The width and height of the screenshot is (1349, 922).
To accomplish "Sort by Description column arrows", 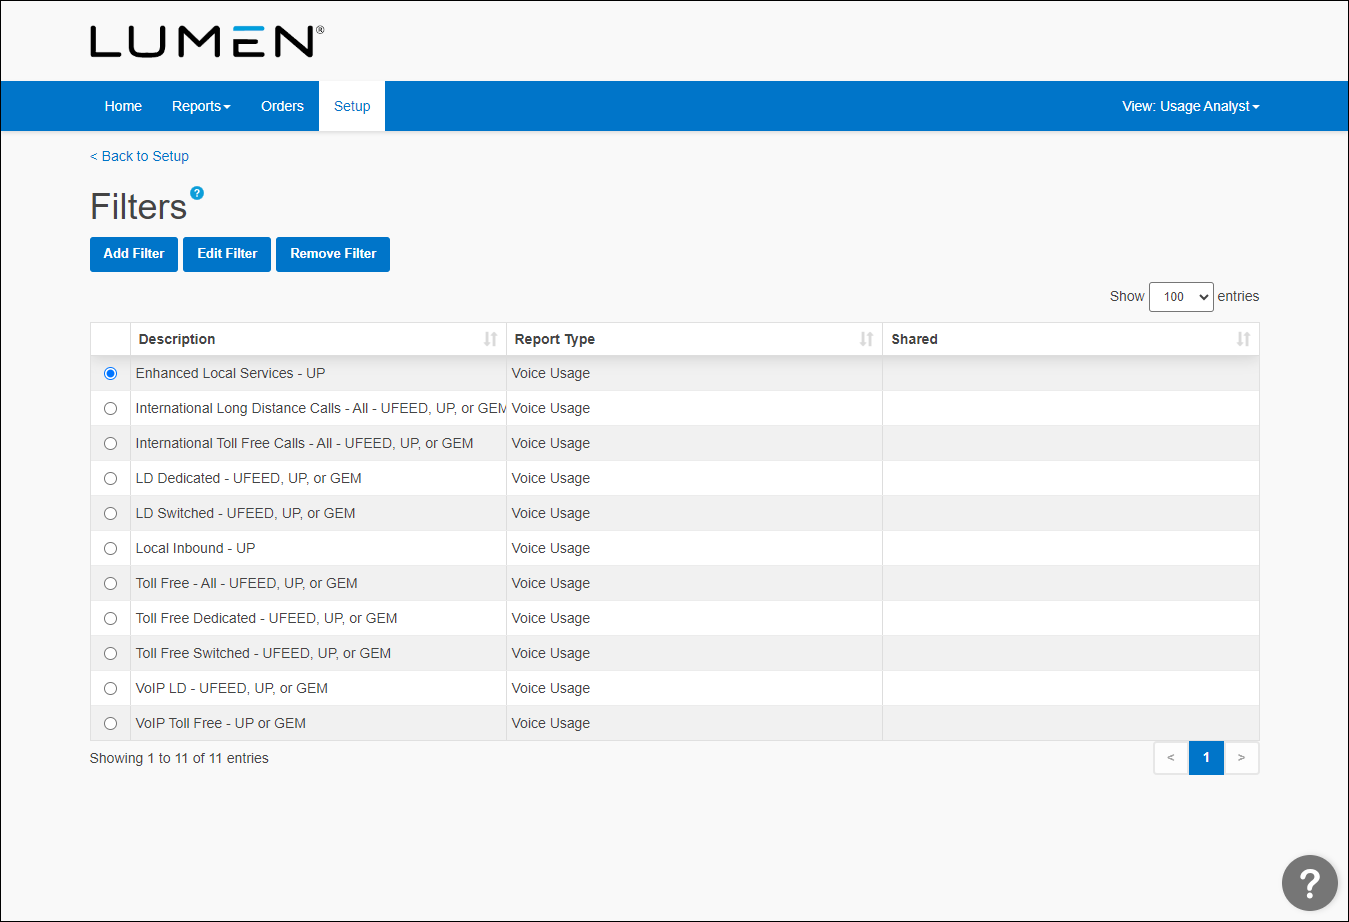I will click(x=490, y=339).
